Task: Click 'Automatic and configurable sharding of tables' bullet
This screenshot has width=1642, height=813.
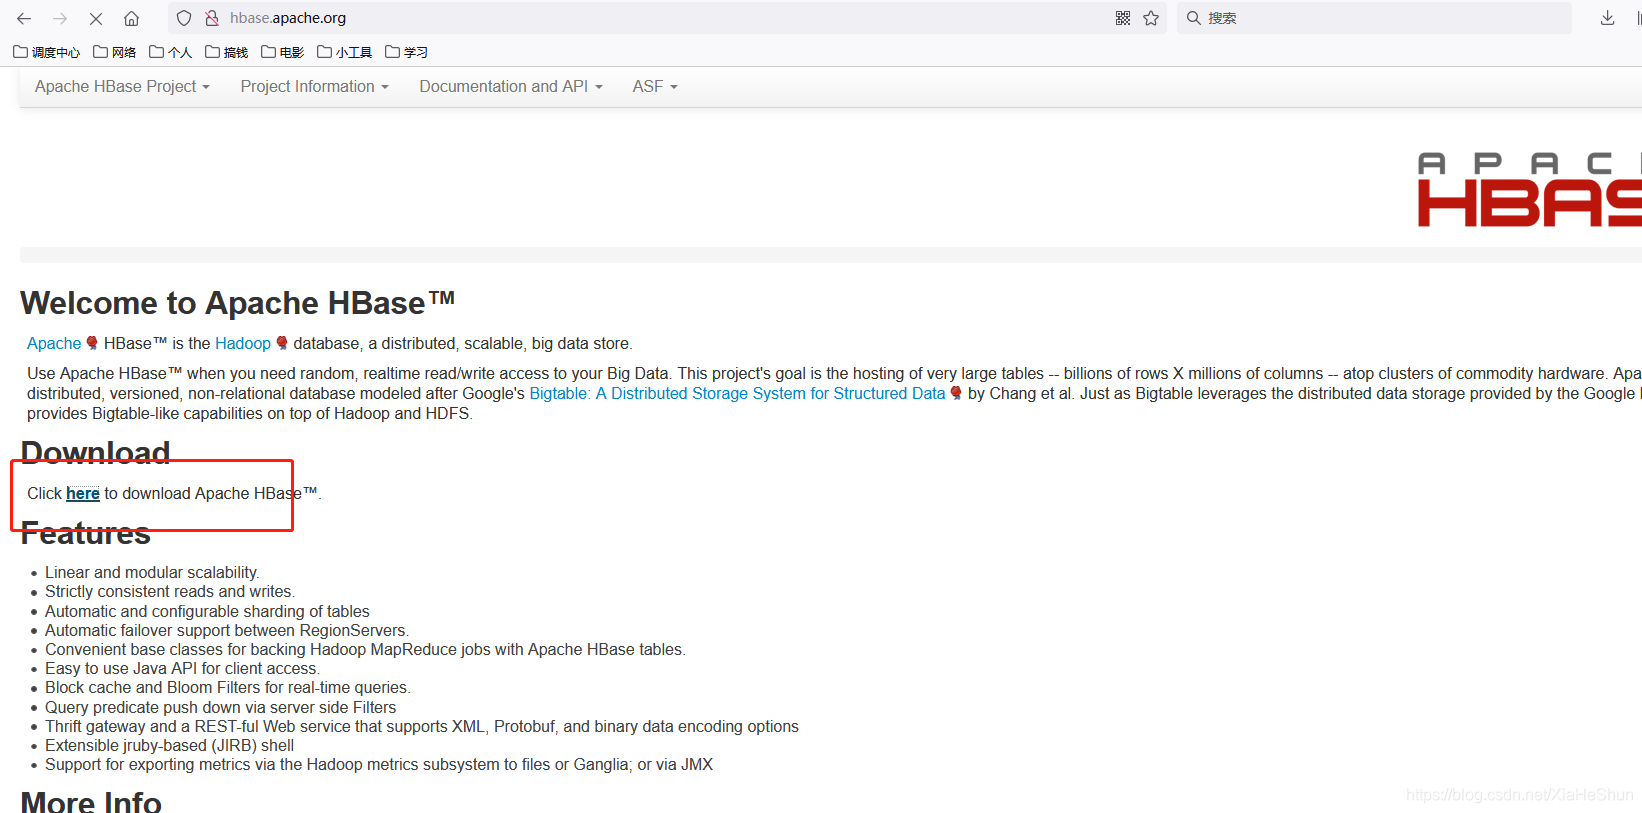Action: pyautogui.click(x=207, y=611)
